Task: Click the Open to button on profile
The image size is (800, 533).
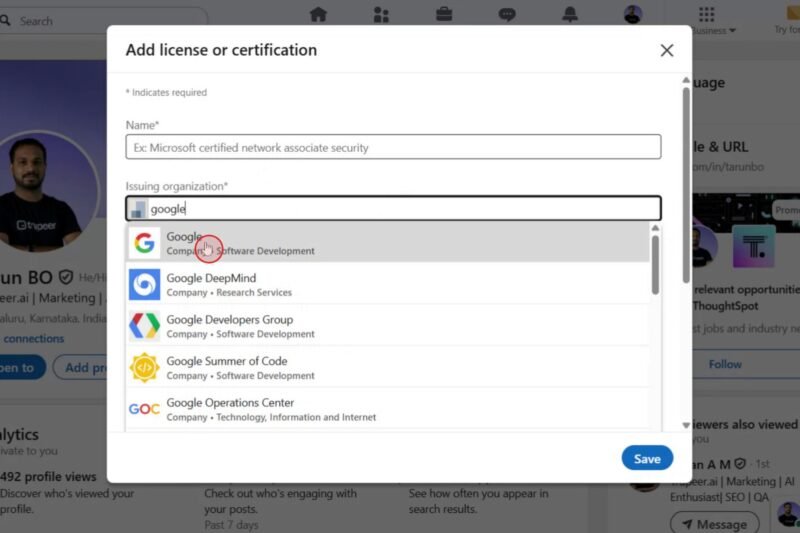Action: click(20, 367)
